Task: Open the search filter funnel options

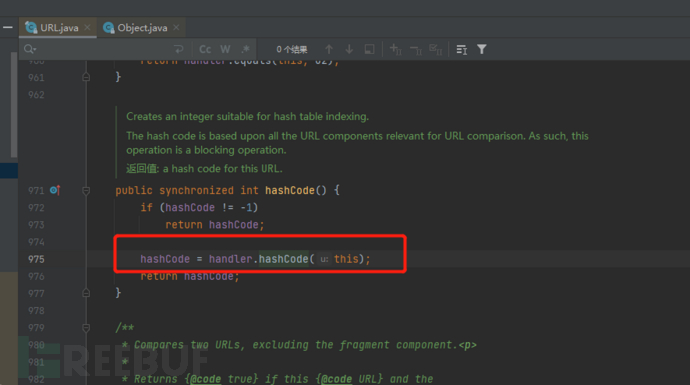Action: pos(482,49)
